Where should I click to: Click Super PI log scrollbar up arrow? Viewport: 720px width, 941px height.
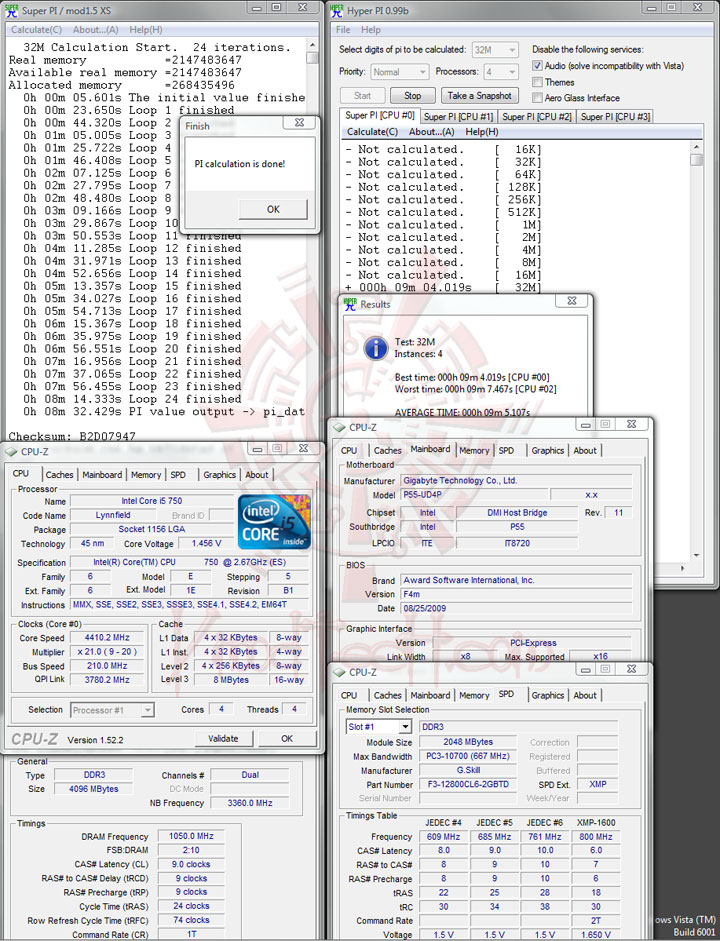(312, 45)
